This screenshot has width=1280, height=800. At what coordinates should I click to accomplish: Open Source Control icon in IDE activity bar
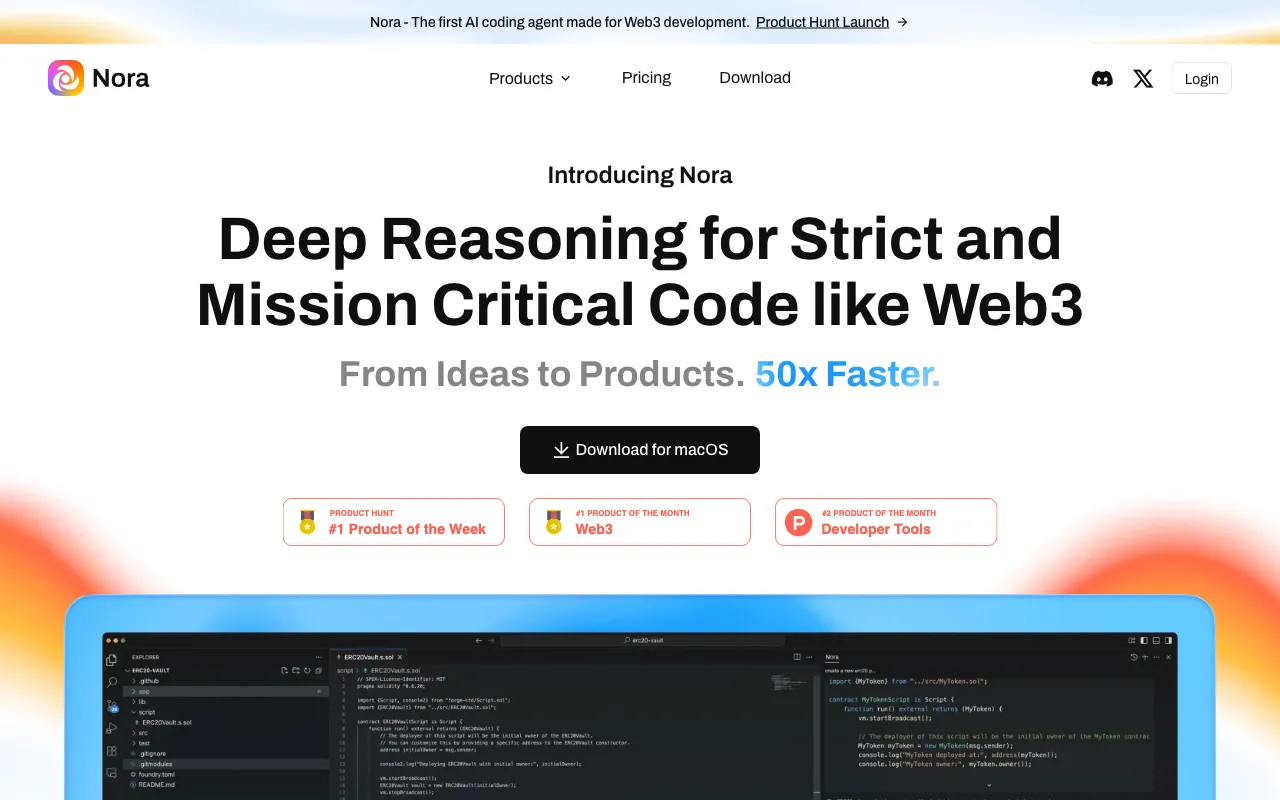[111, 705]
